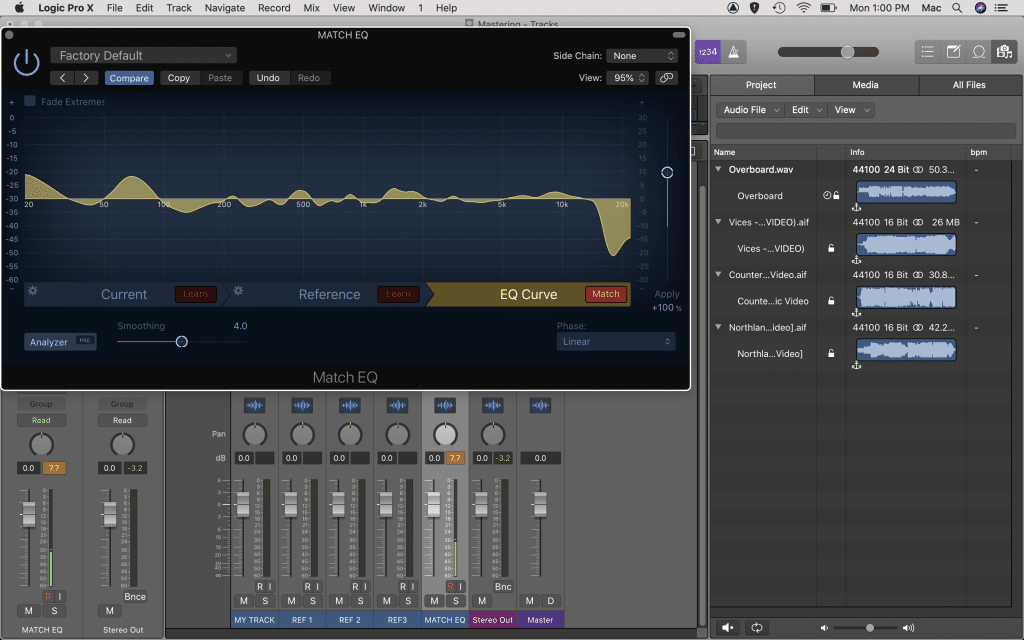The image size is (1024, 640).
Task: Open the EQ display on MY TRACK channel
Action: [x=254, y=405]
